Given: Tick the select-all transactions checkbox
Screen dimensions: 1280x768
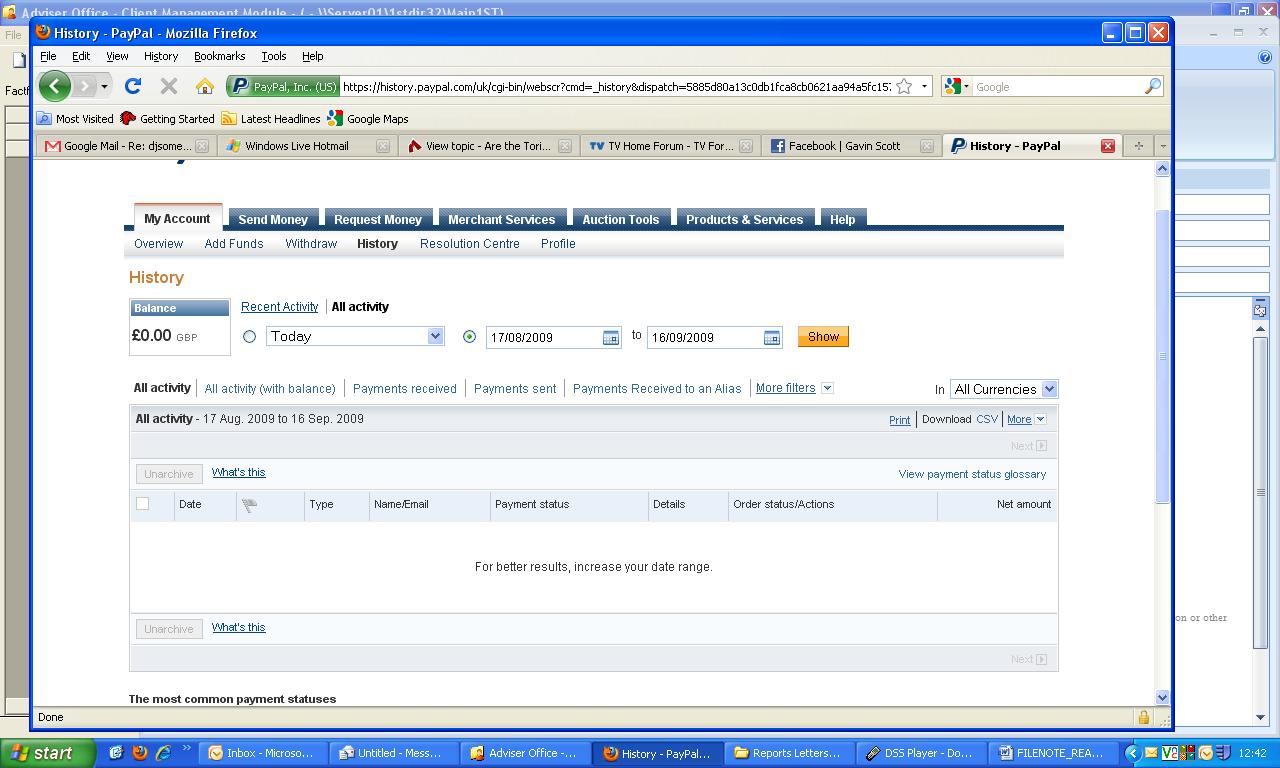Looking at the screenshot, I should click(x=143, y=504).
